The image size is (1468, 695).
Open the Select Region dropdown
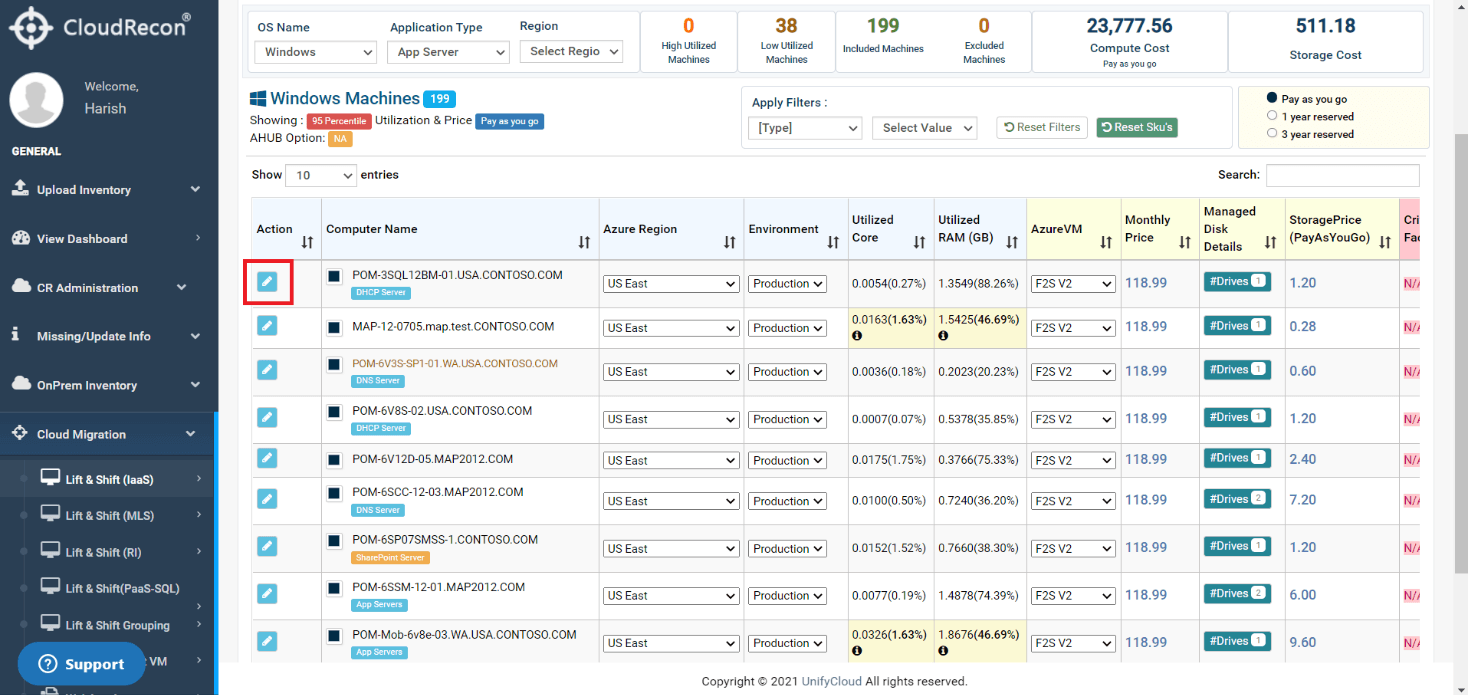pyautogui.click(x=571, y=51)
